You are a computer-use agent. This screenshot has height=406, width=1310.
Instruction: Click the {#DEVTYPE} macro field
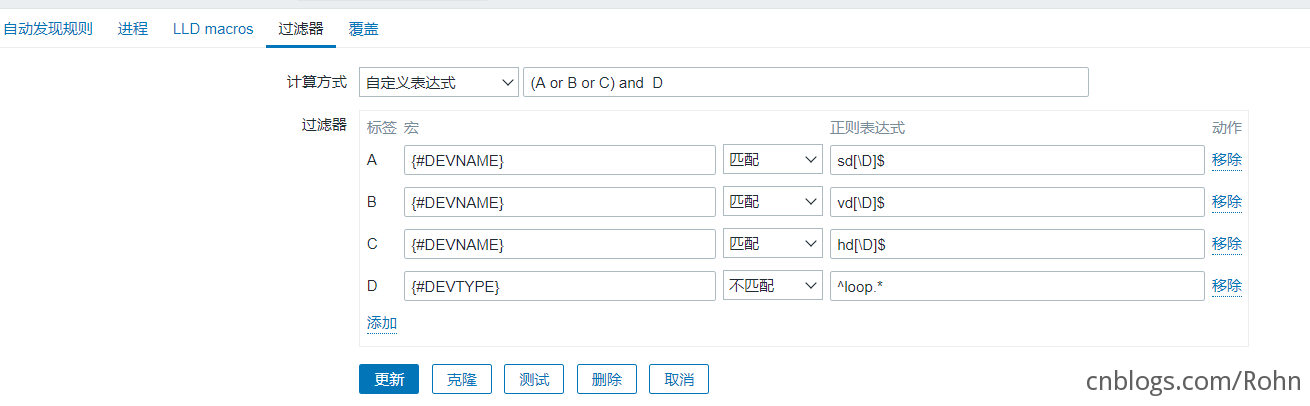pyautogui.click(x=559, y=286)
